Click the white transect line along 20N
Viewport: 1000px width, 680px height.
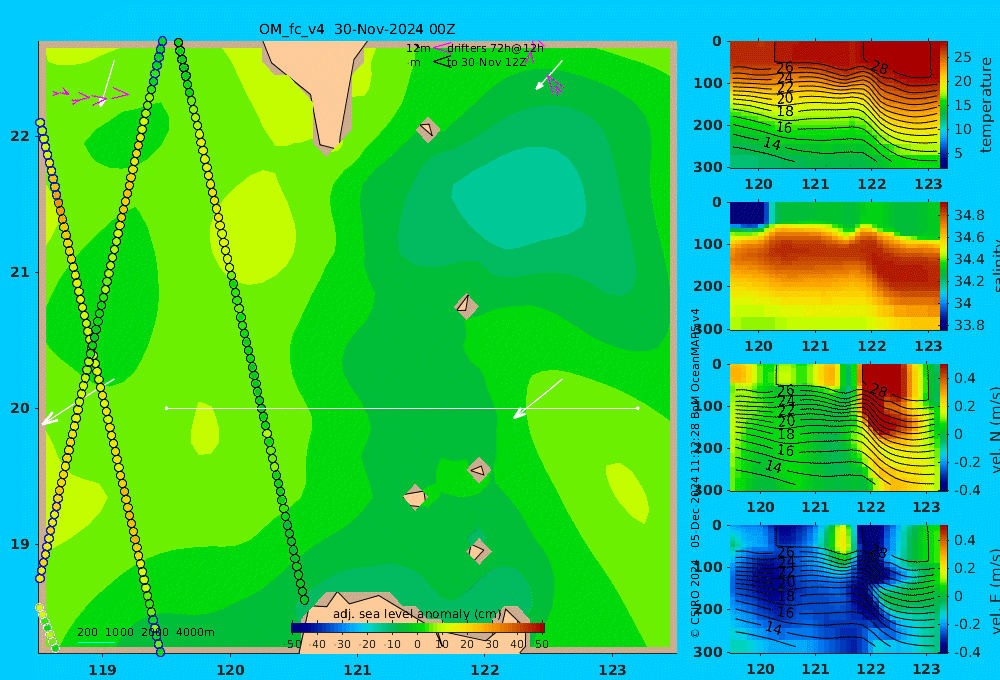[x=402, y=408]
